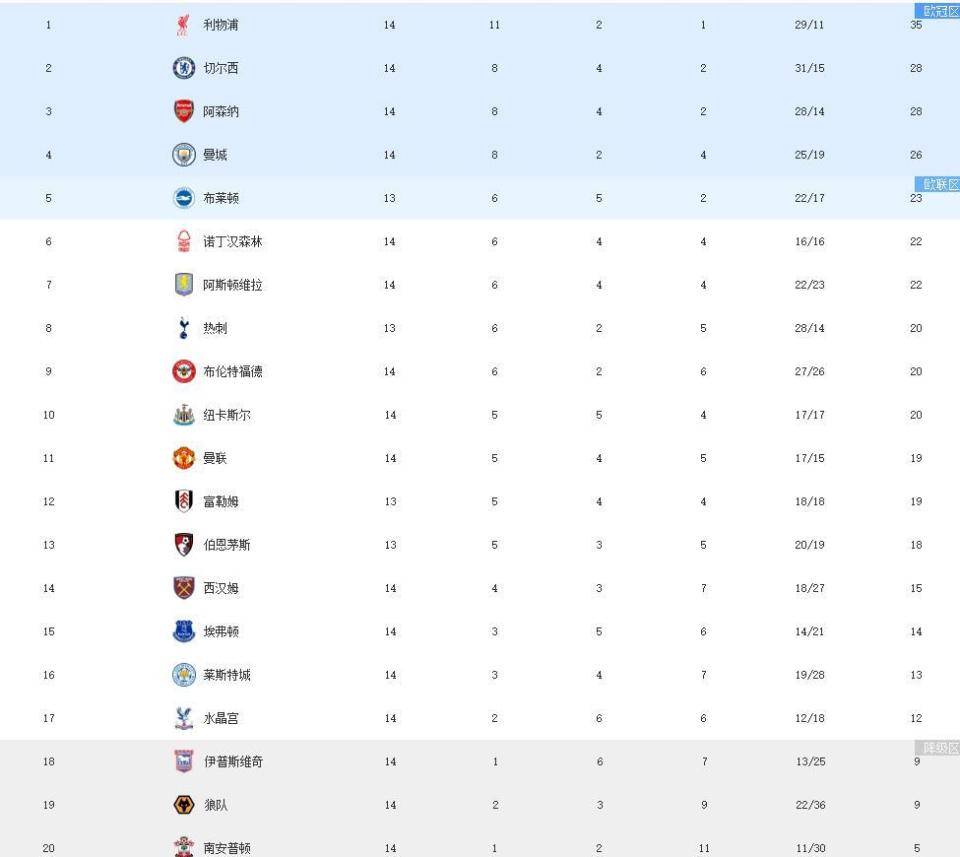Viewport: 960px width, 857px height.
Task: Click the Arsenal crest icon
Action: point(184,111)
